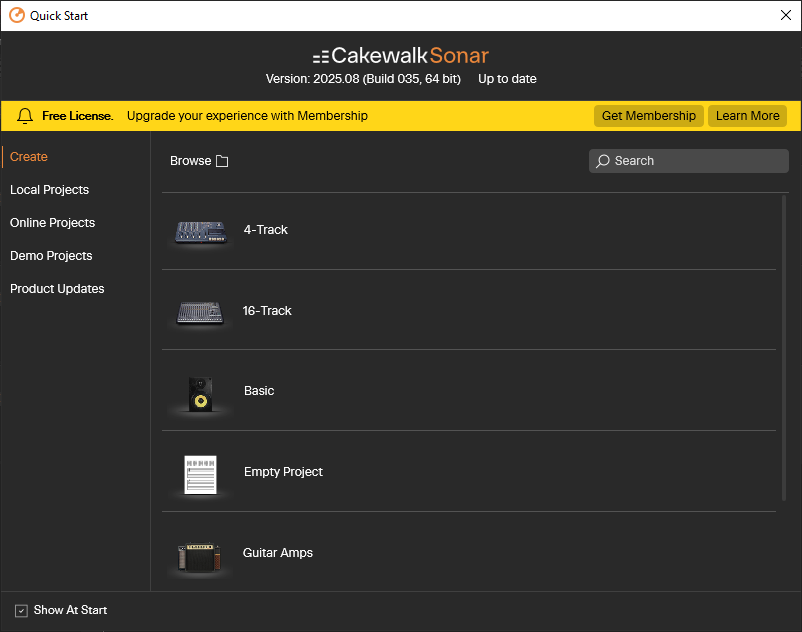Click the magnifier search icon
This screenshot has width=802, height=632.
pos(603,161)
